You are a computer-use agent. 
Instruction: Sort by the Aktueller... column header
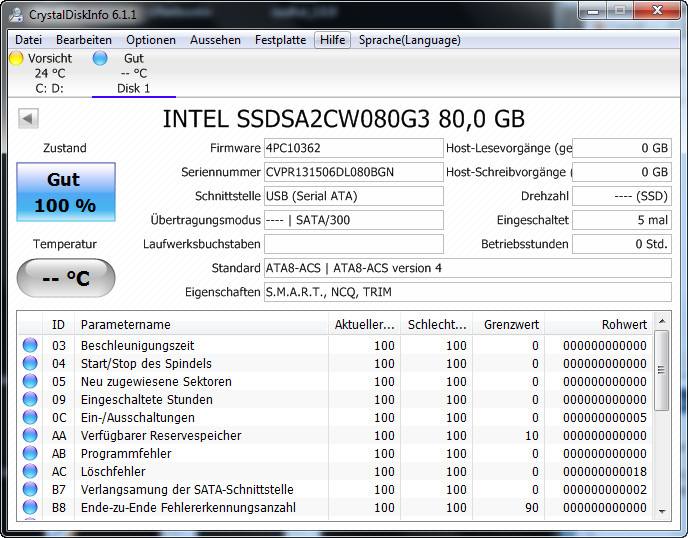(x=365, y=324)
